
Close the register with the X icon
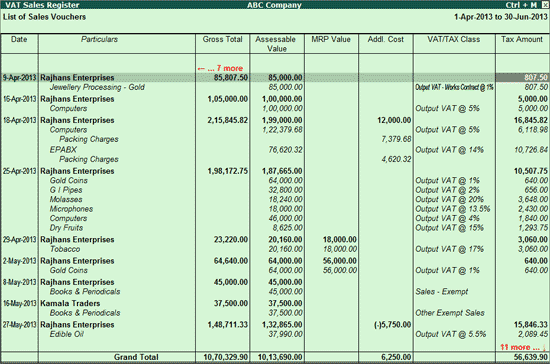coord(545,5)
